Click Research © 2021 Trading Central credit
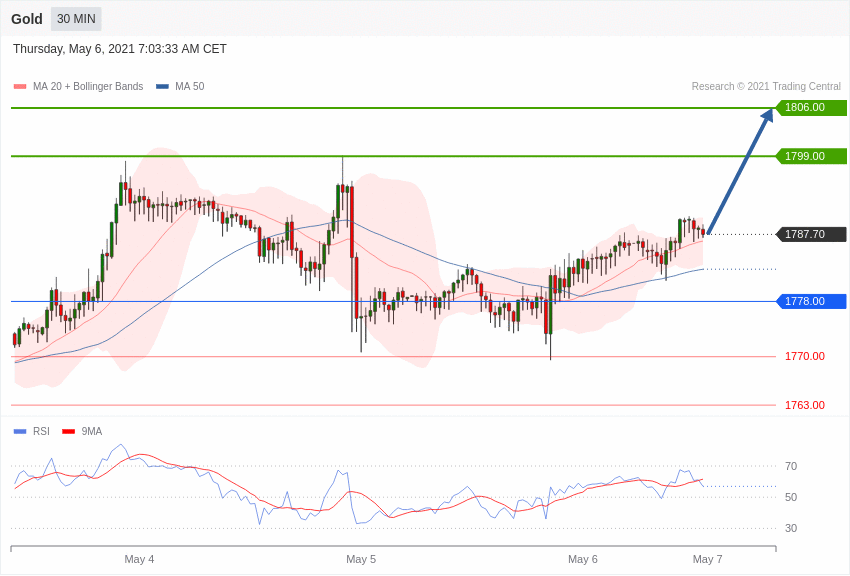The image size is (850, 576). pyautogui.click(x=766, y=86)
